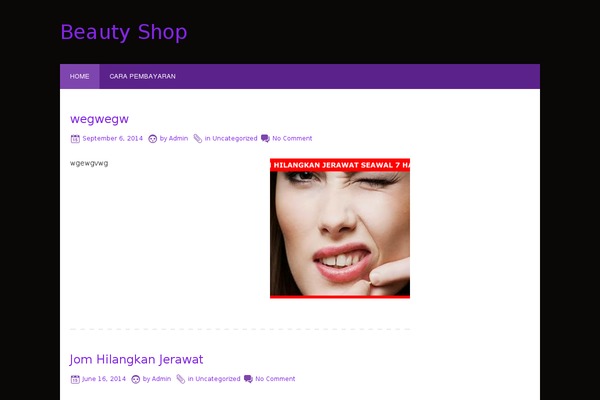Click the comment bubble icon of Jom Hilangkan Jerawat post
This screenshot has height=400, width=600.
click(x=248, y=379)
